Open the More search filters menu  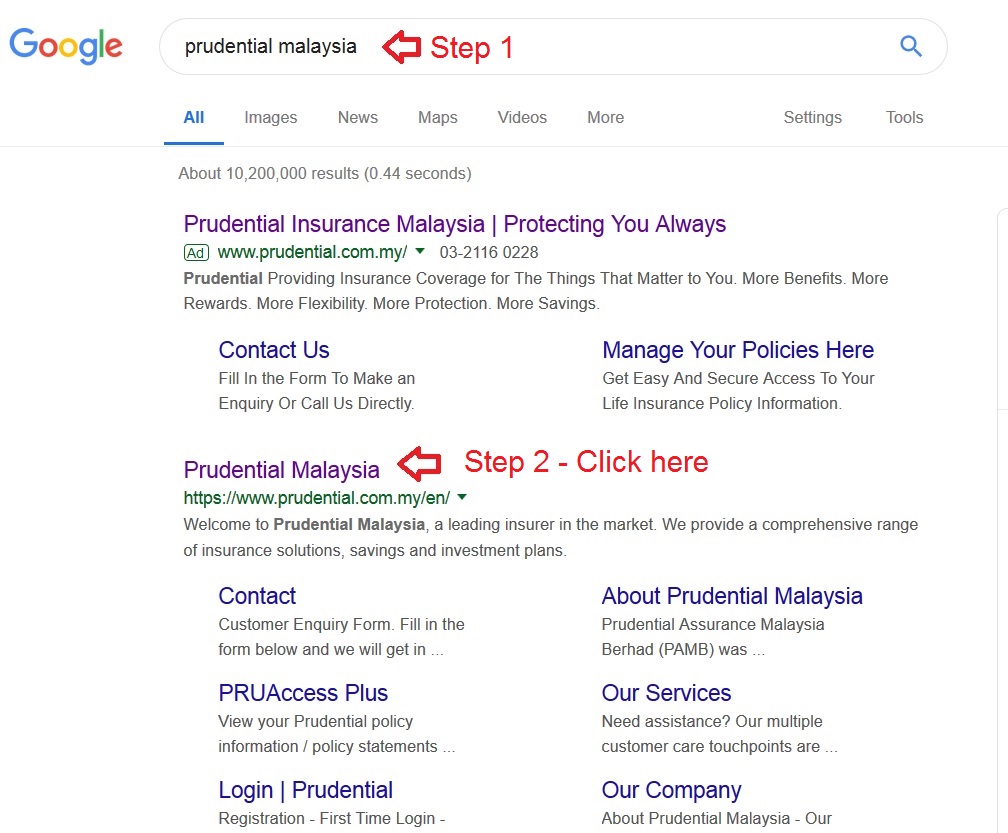[x=605, y=117]
